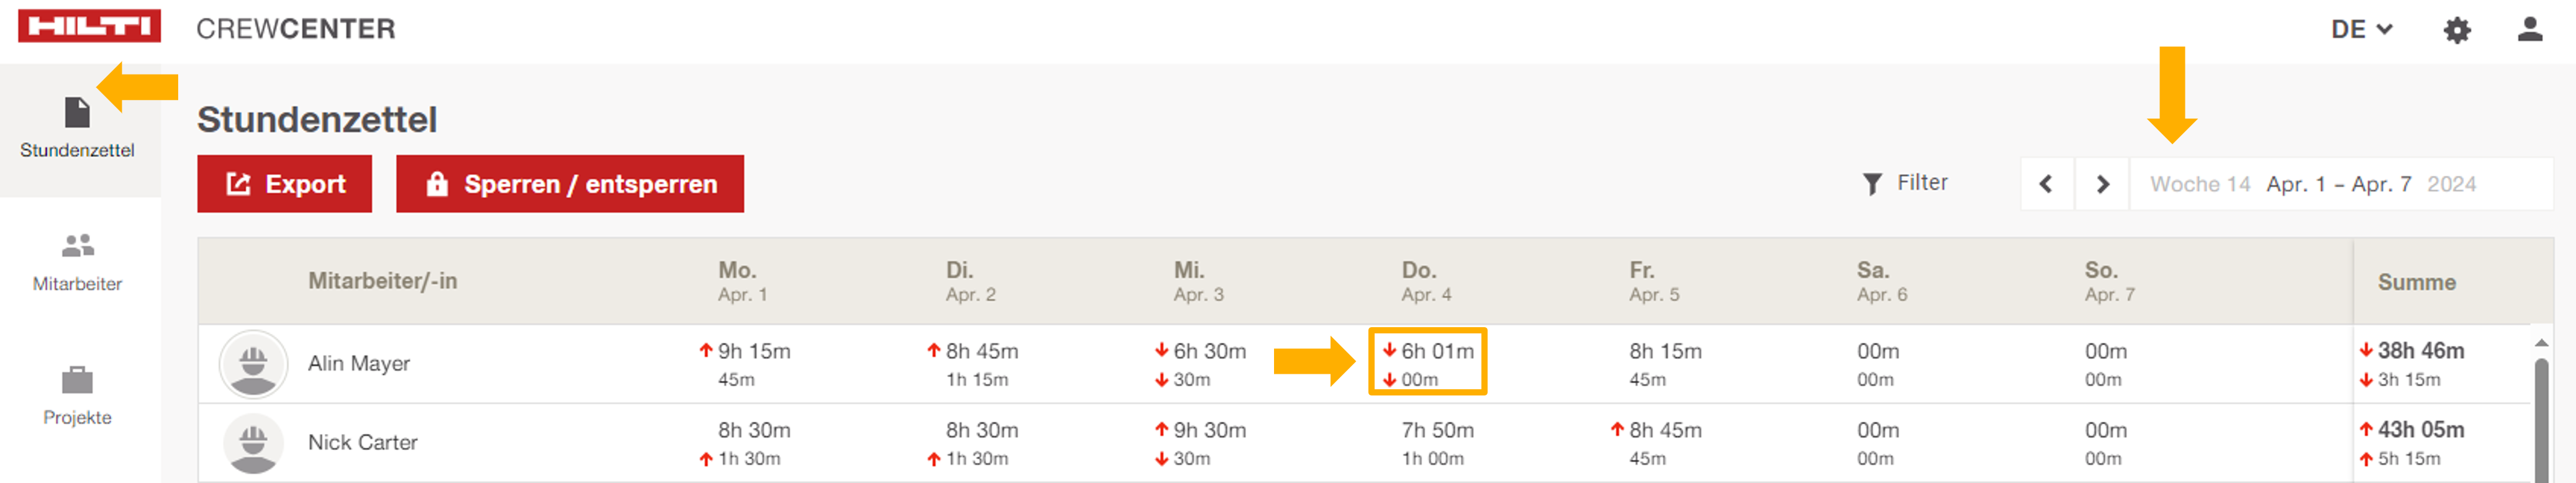2576x483 pixels.
Task: Open the Filter options
Action: 1906,183
